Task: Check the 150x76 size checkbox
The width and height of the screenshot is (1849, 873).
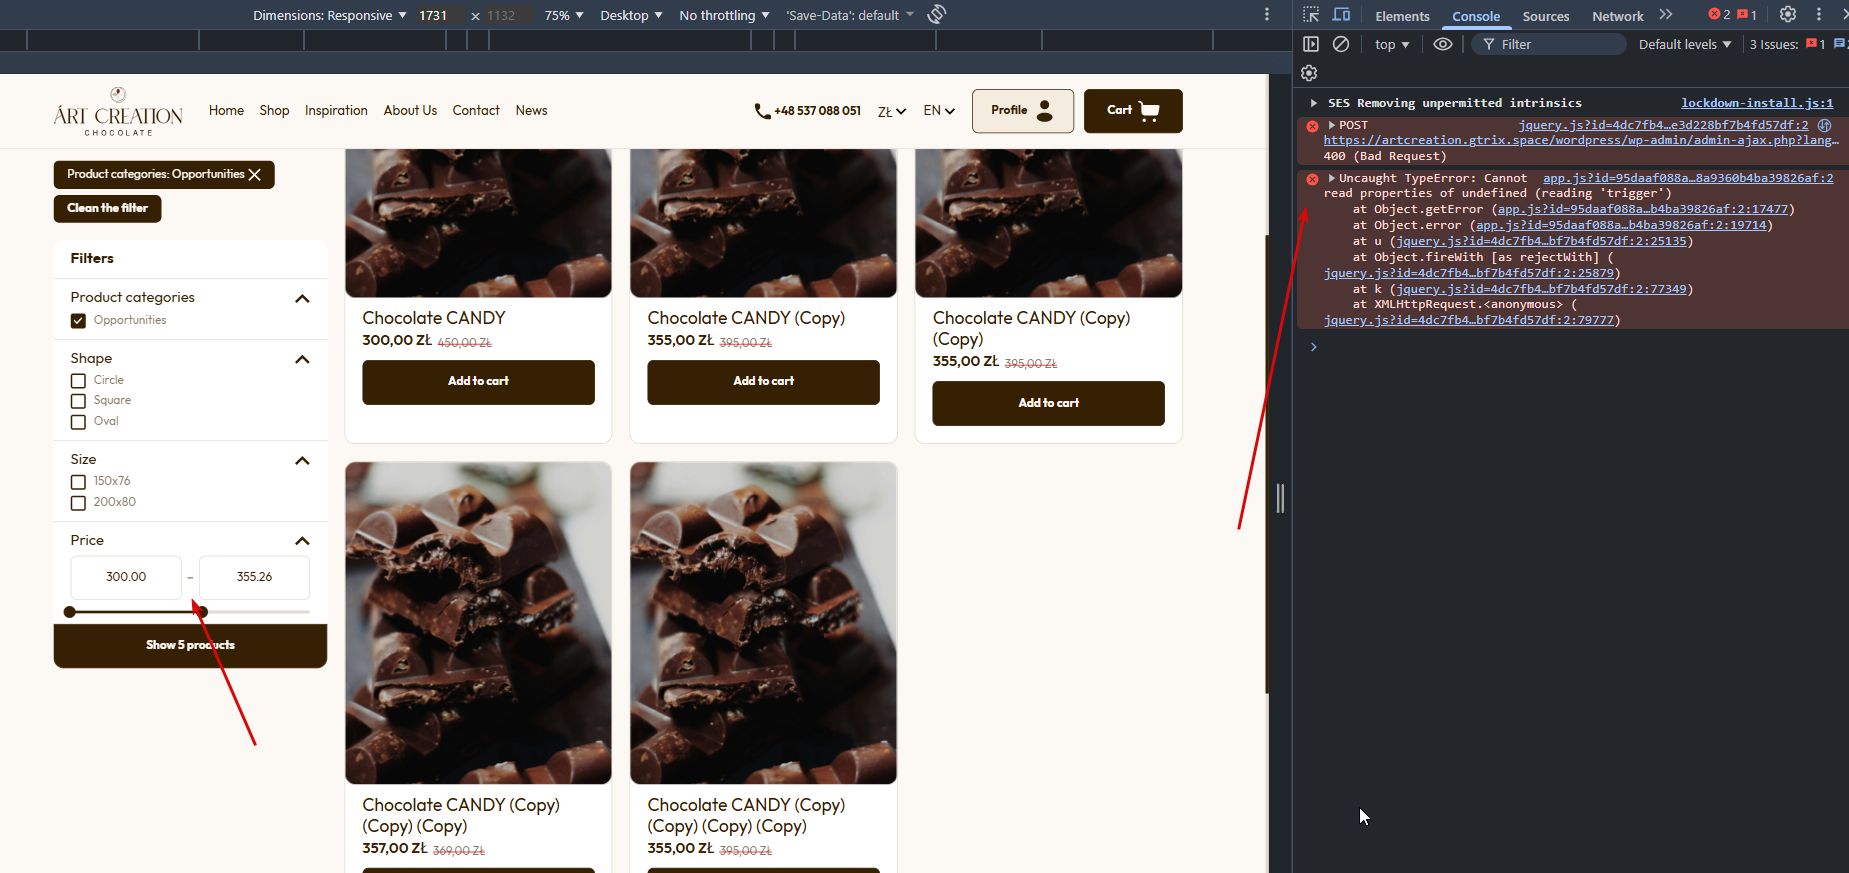Action: pos(78,482)
